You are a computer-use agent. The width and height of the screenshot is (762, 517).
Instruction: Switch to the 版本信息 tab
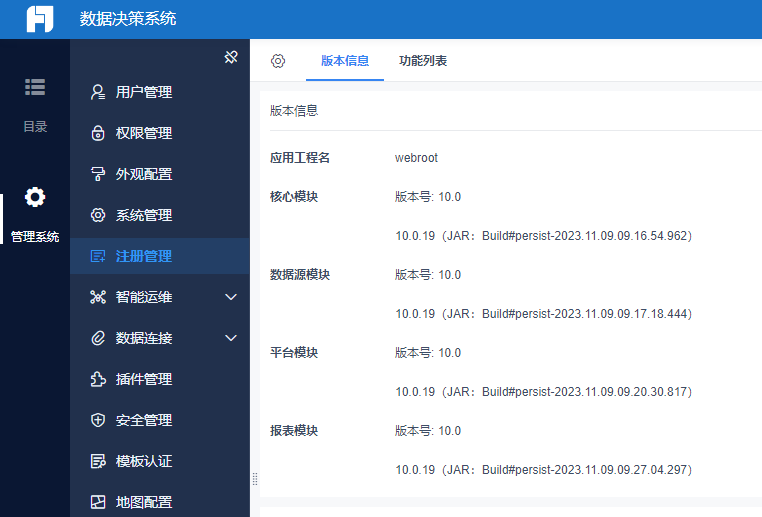[345, 61]
